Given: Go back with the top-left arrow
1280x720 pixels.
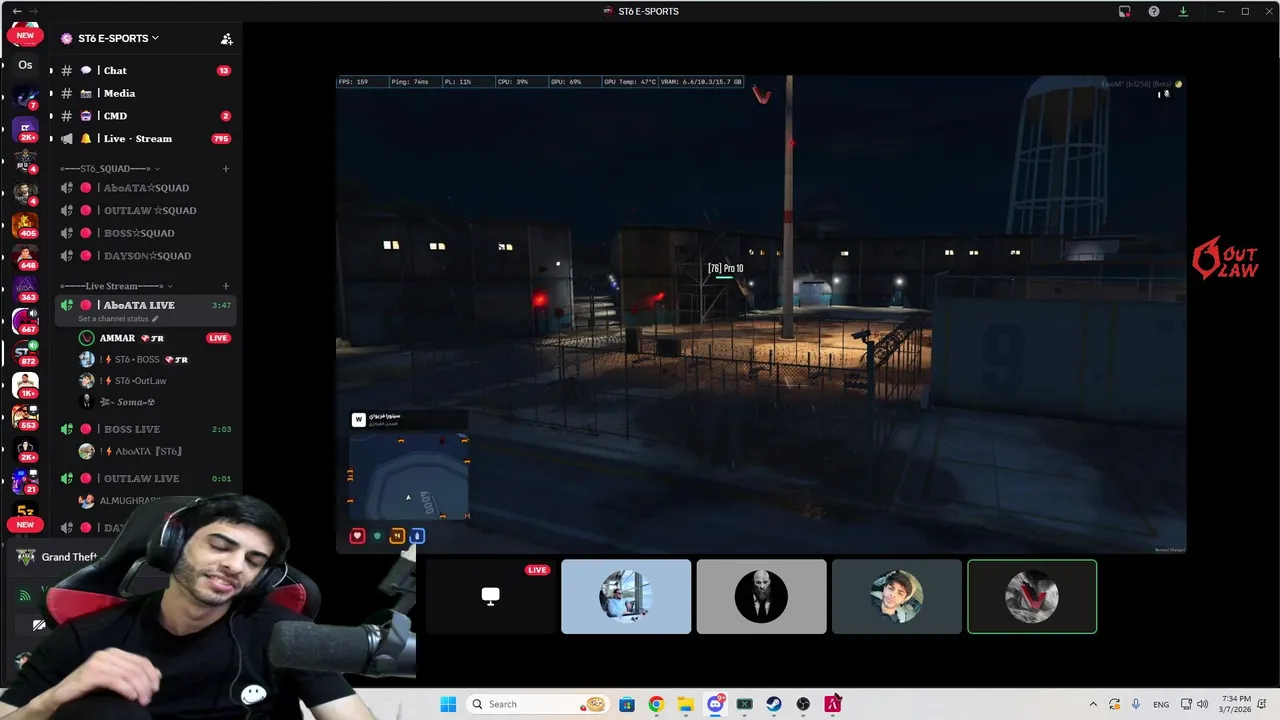Looking at the screenshot, I should (x=17, y=11).
